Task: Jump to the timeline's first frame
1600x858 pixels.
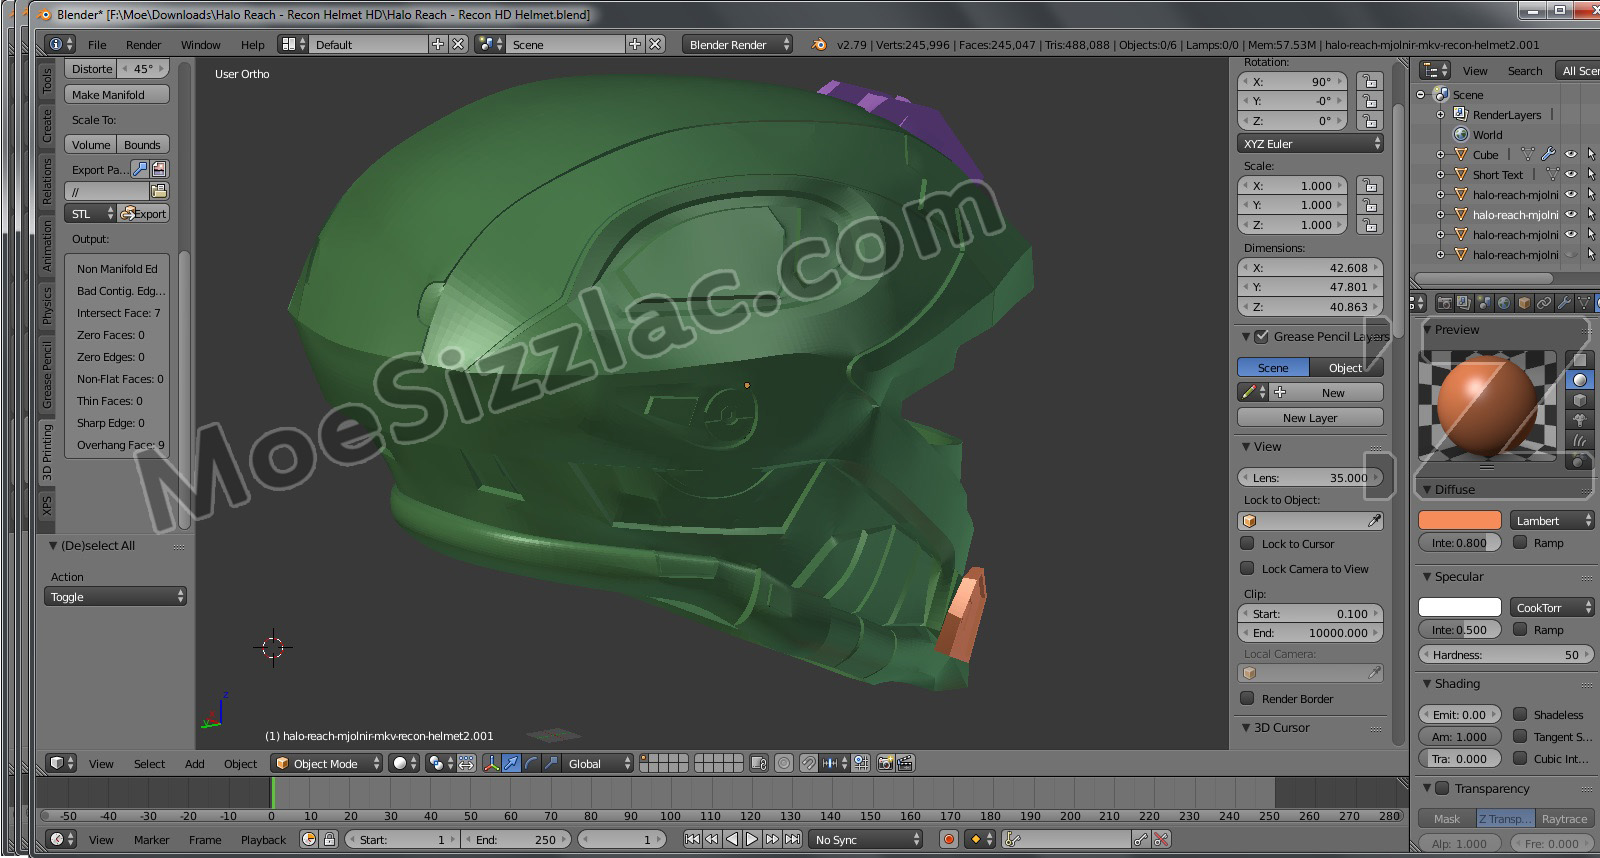Action: click(692, 839)
